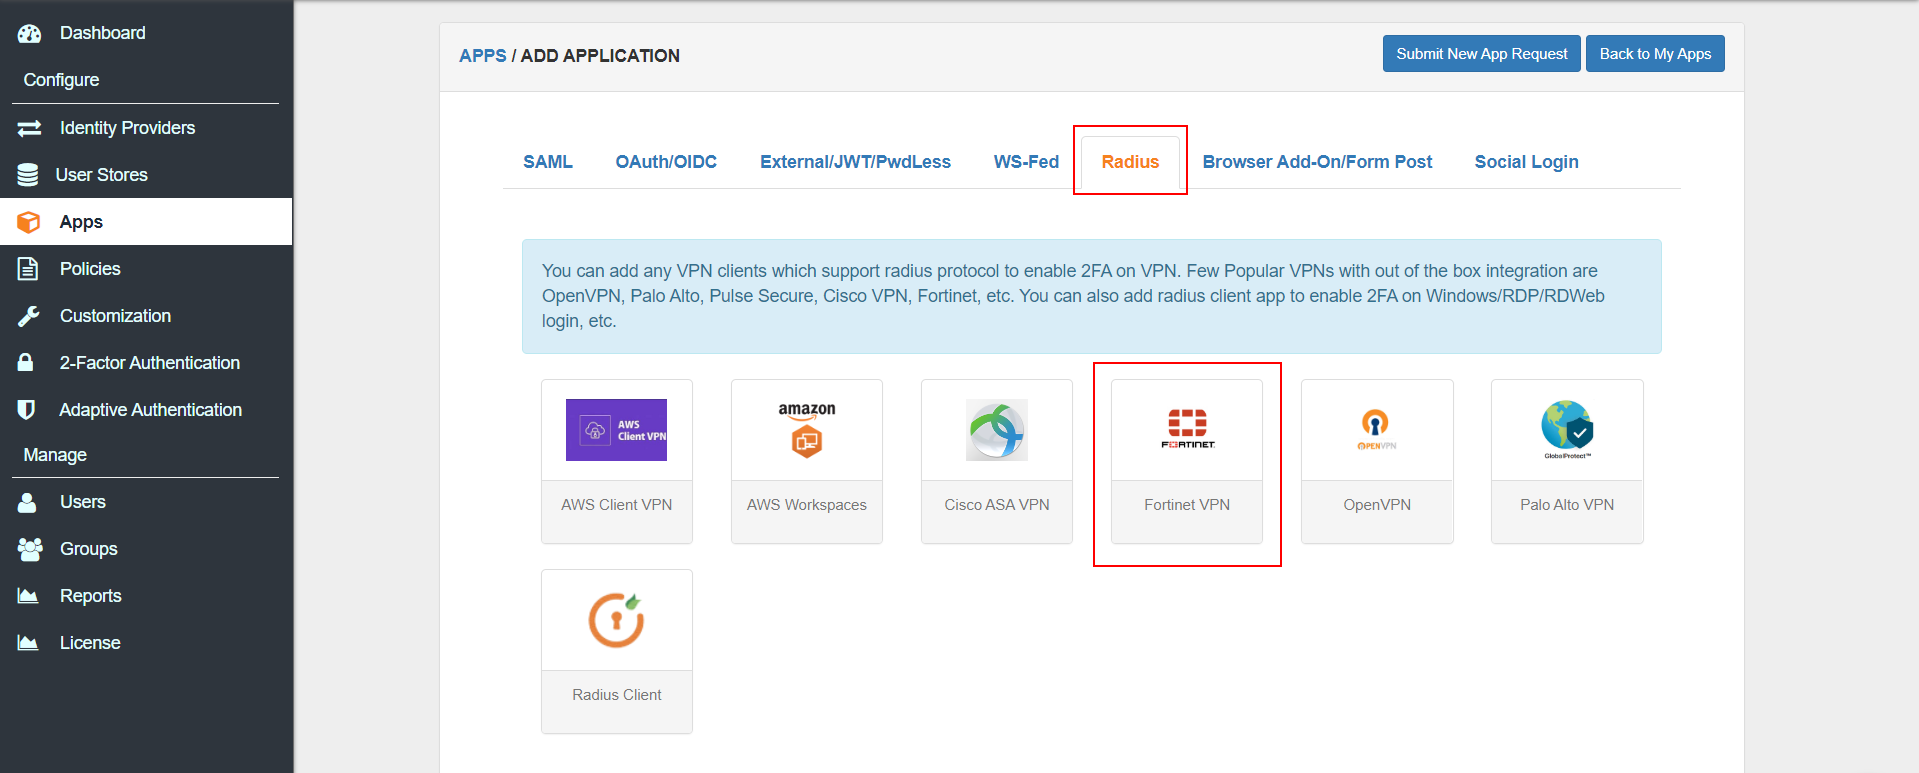Click the Cisco ASA VPN label
The height and width of the screenshot is (773, 1919).
(997, 505)
